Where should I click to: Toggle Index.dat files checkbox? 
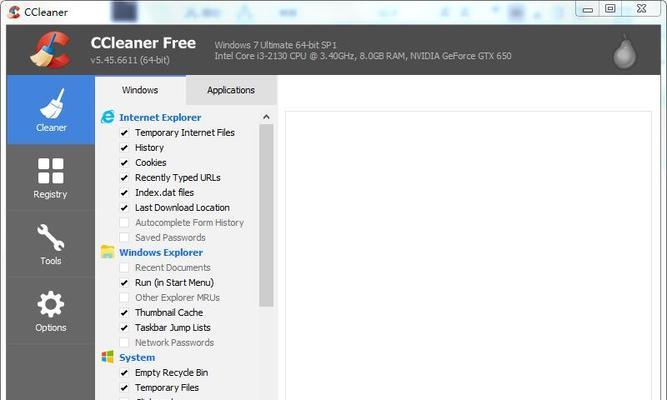point(124,193)
